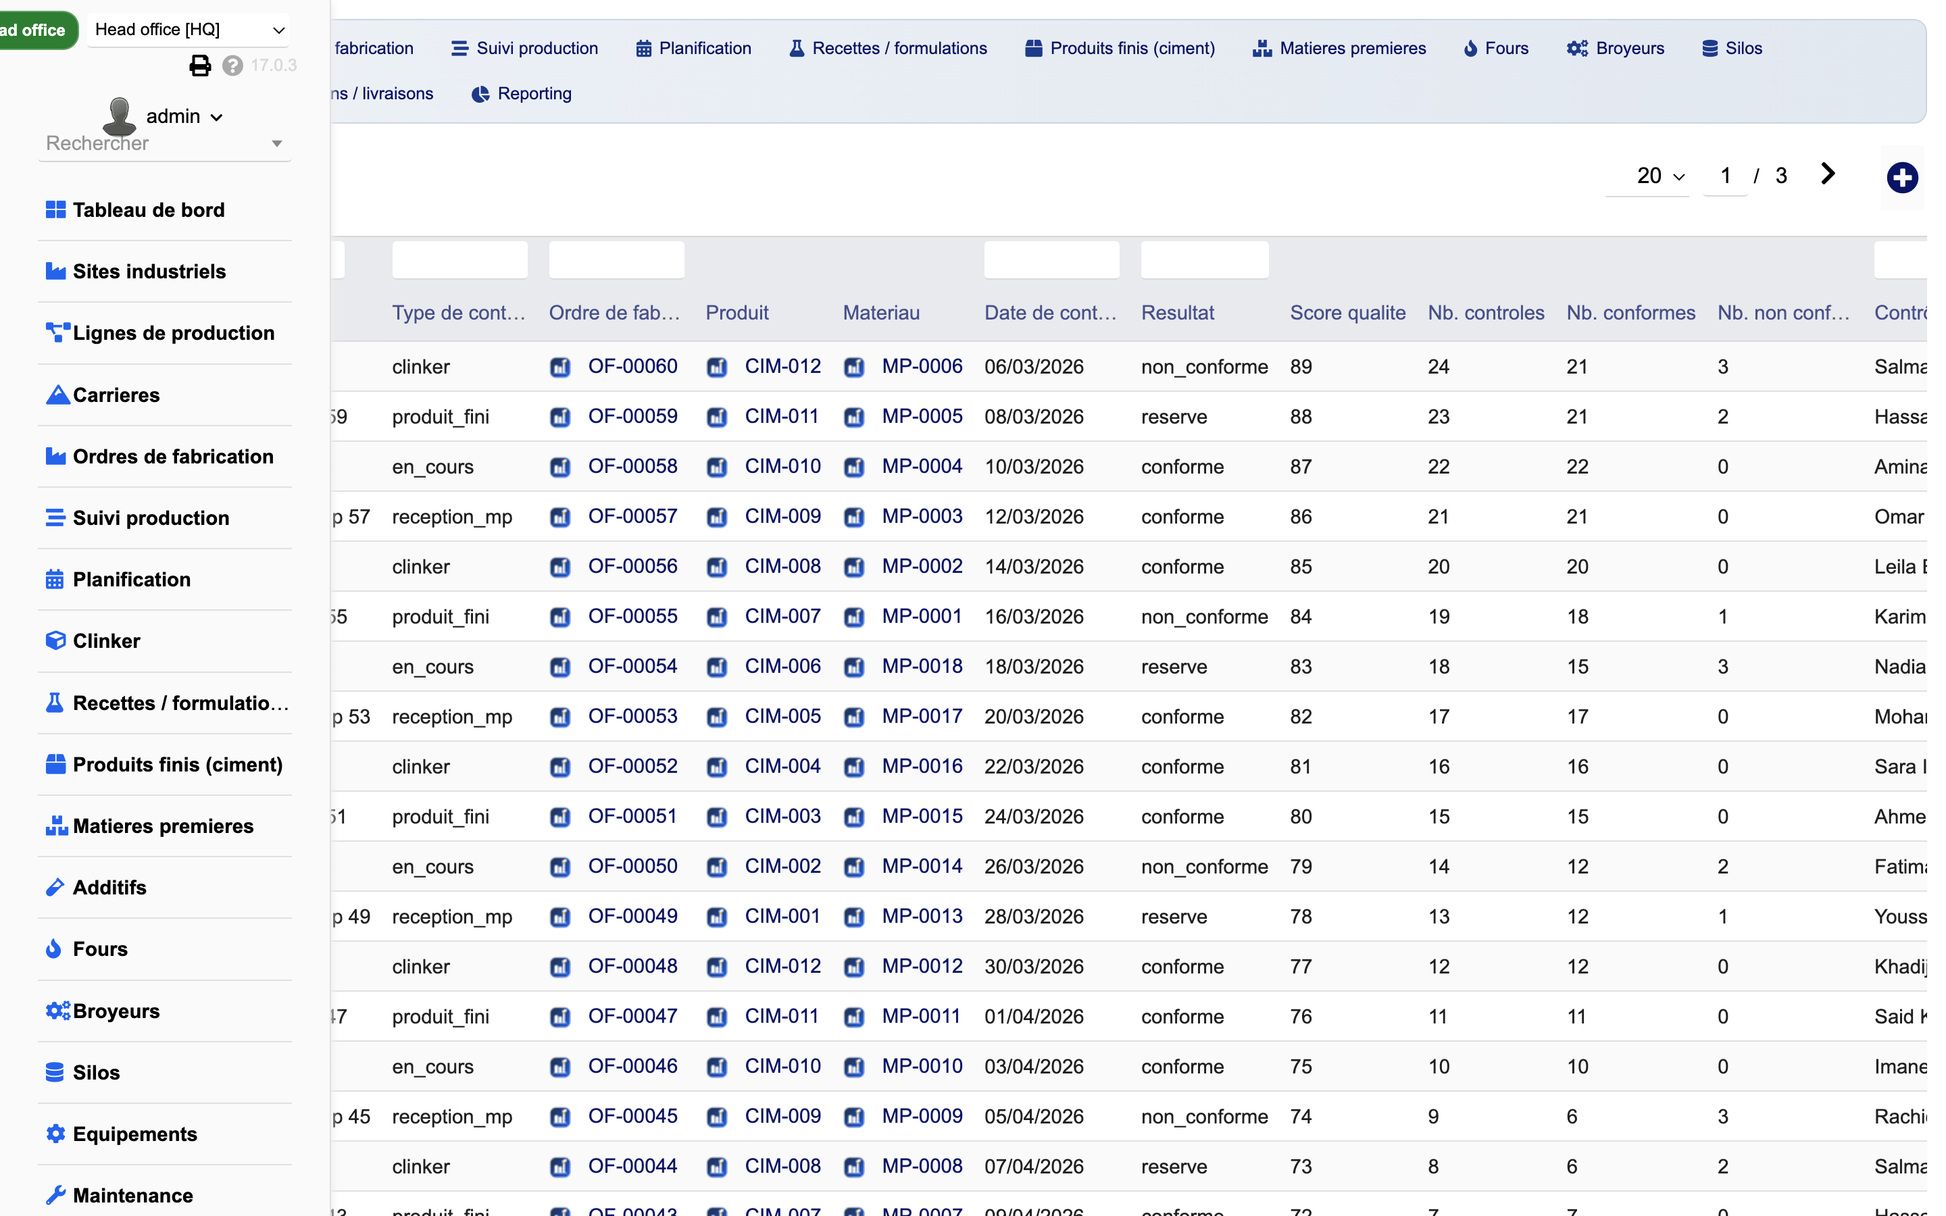Click the Silos database icon in sidebar
The image size is (1946, 1216).
pyautogui.click(x=55, y=1073)
